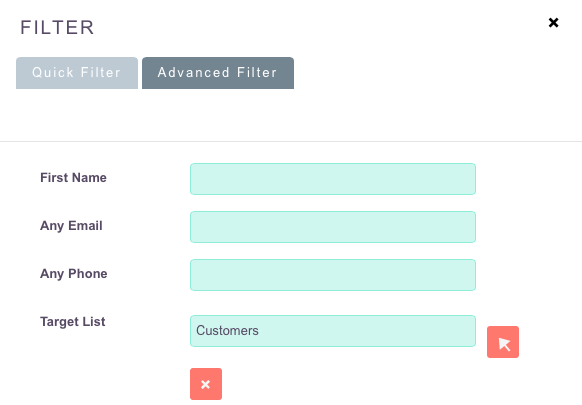Screen dimensions: 582x405
Task: Dismiss the filter panel
Action: [x=553, y=23]
